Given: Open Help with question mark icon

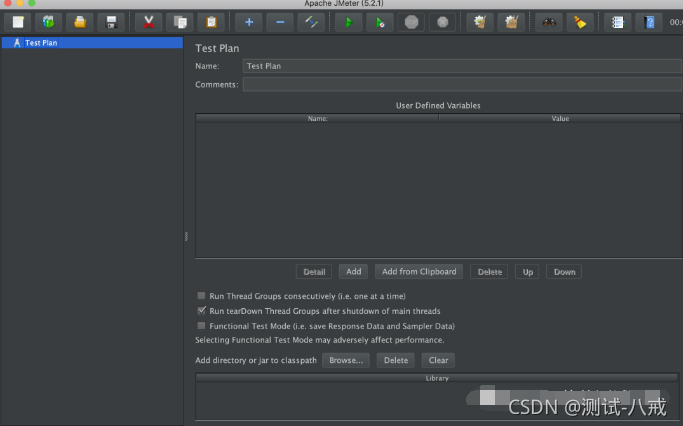Looking at the screenshot, I should pos(649,22).
